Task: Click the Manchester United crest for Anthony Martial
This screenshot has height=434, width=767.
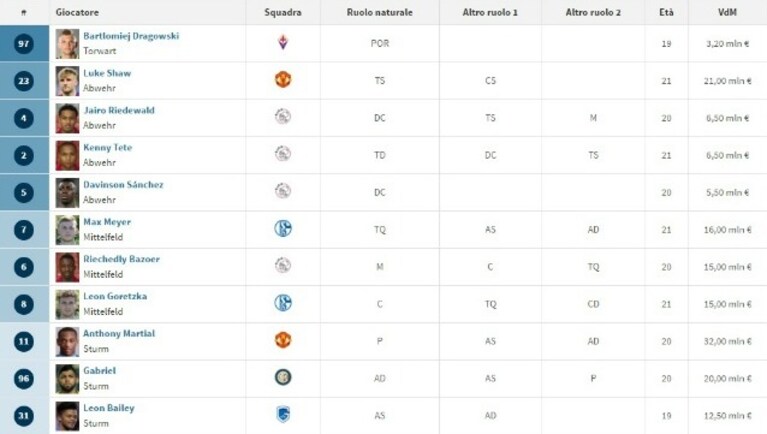Action: pyautogui.click(x=283, y=340)
